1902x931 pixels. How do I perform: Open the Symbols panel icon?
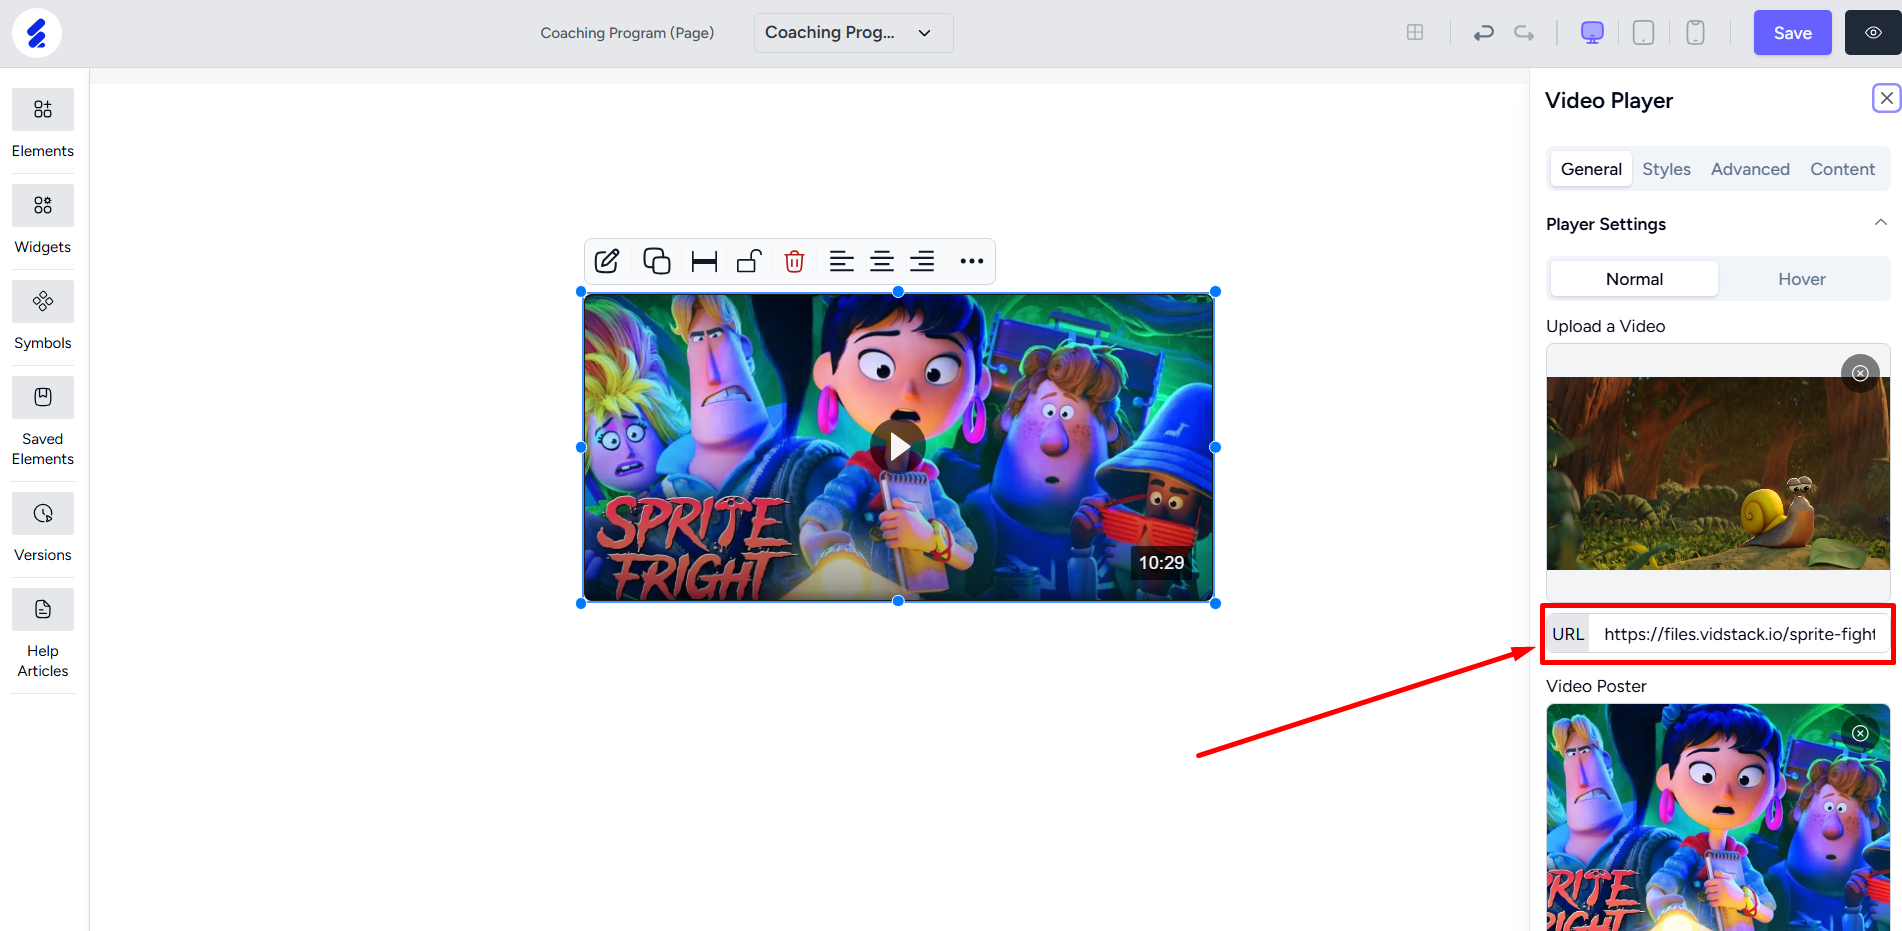click(43, 302)
